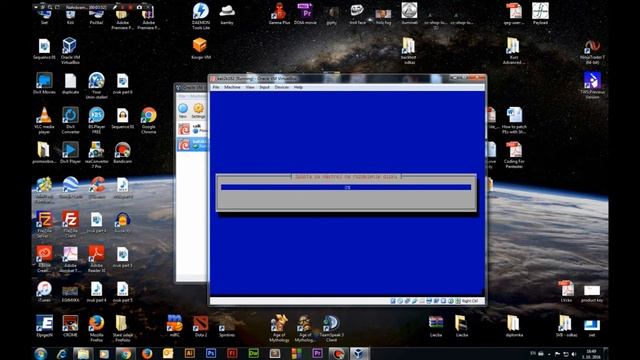The image size is (640, 360).
Task: Switch to Chrome on the taskbar
Action: (125, 353)
